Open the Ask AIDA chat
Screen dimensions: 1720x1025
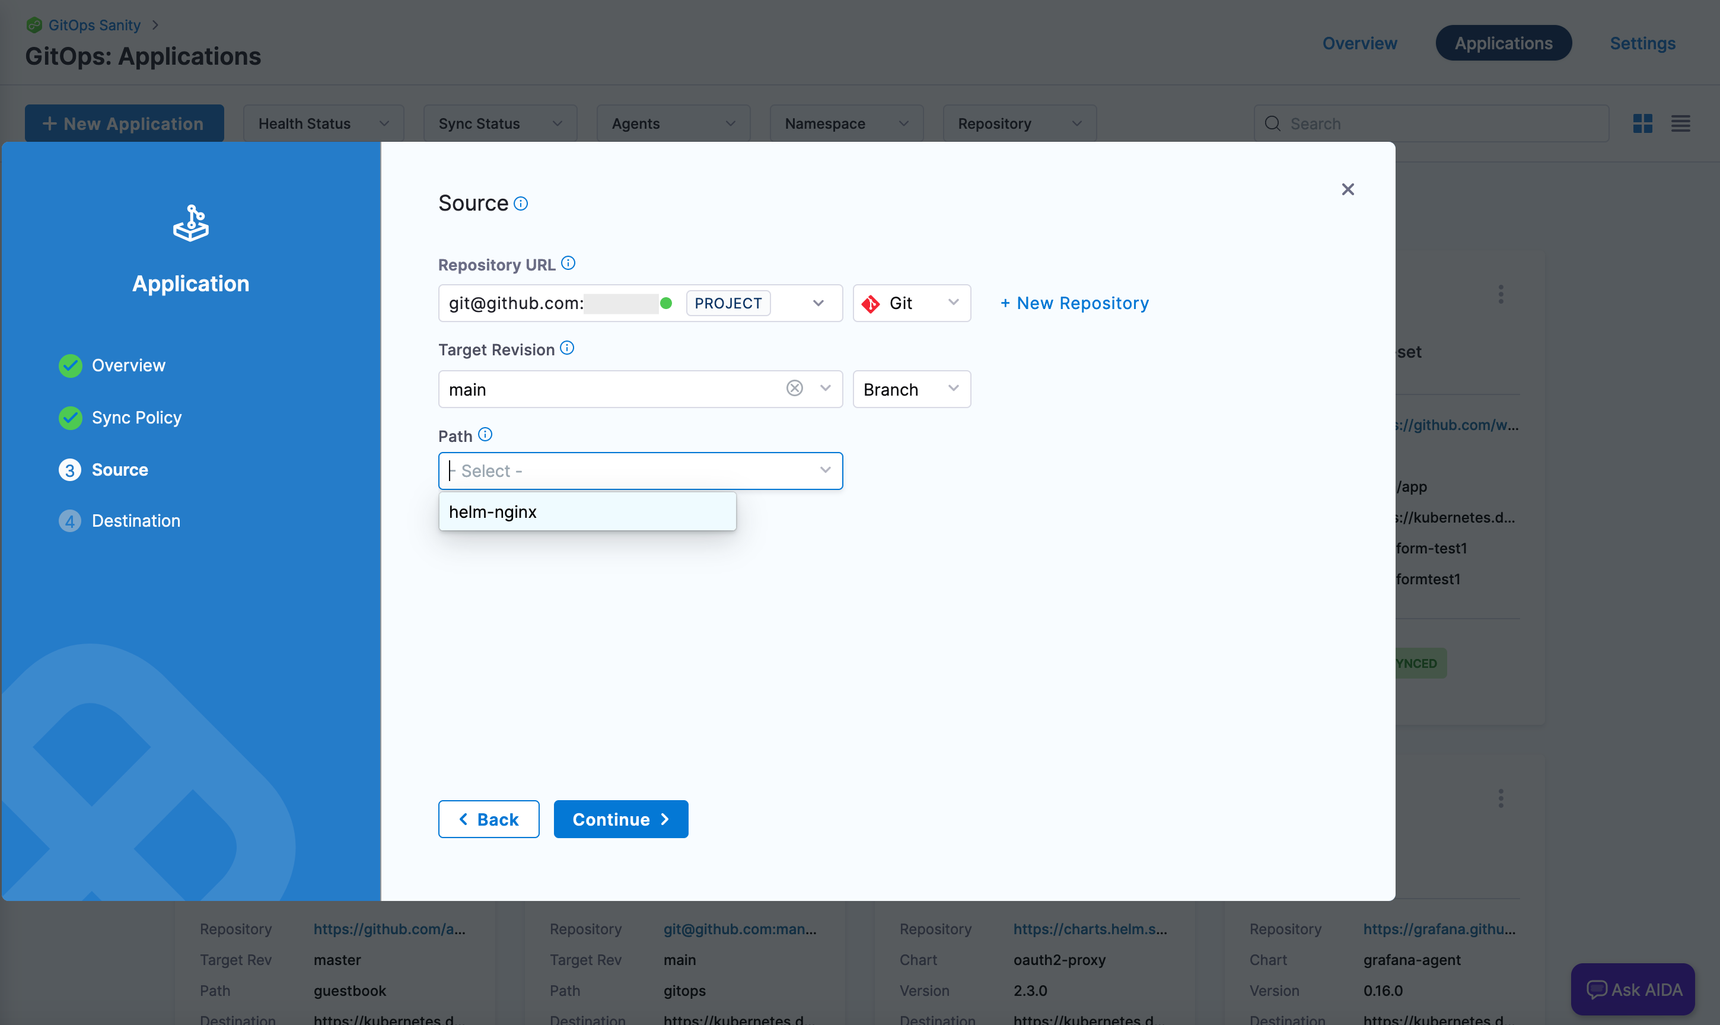click(1632, 989)
